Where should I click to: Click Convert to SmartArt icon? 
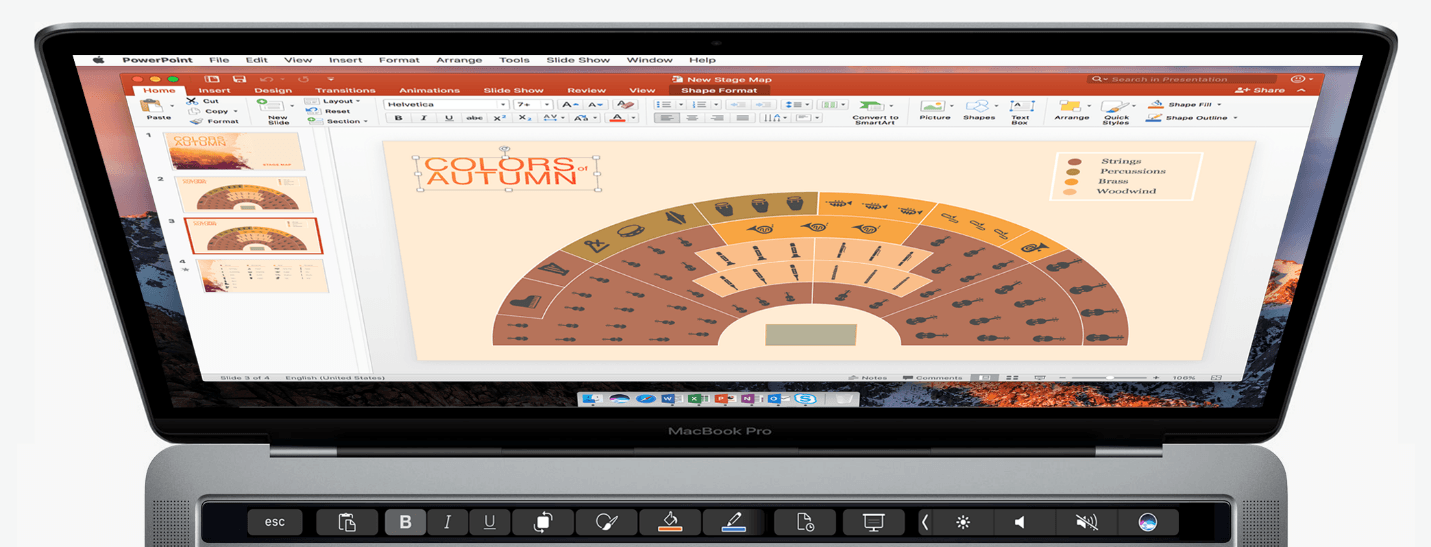coord(872,105)
